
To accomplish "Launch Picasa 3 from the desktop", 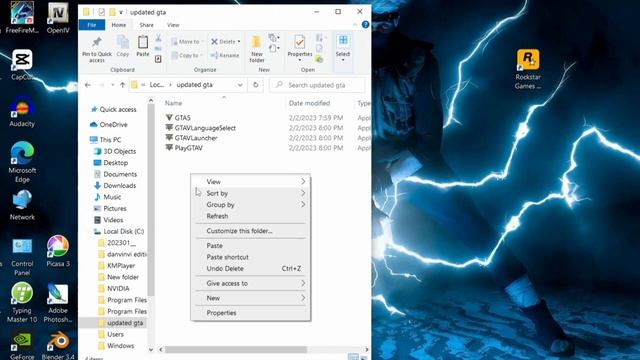I will (x=58, y=251).
